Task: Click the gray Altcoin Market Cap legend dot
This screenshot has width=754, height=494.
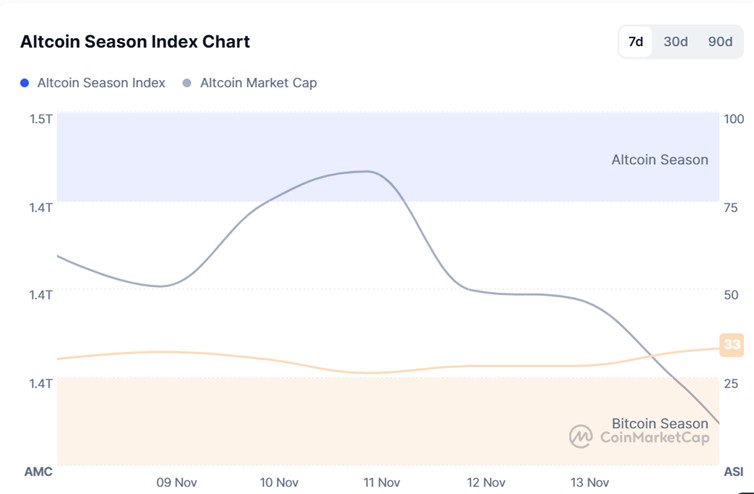Action: 188,83
